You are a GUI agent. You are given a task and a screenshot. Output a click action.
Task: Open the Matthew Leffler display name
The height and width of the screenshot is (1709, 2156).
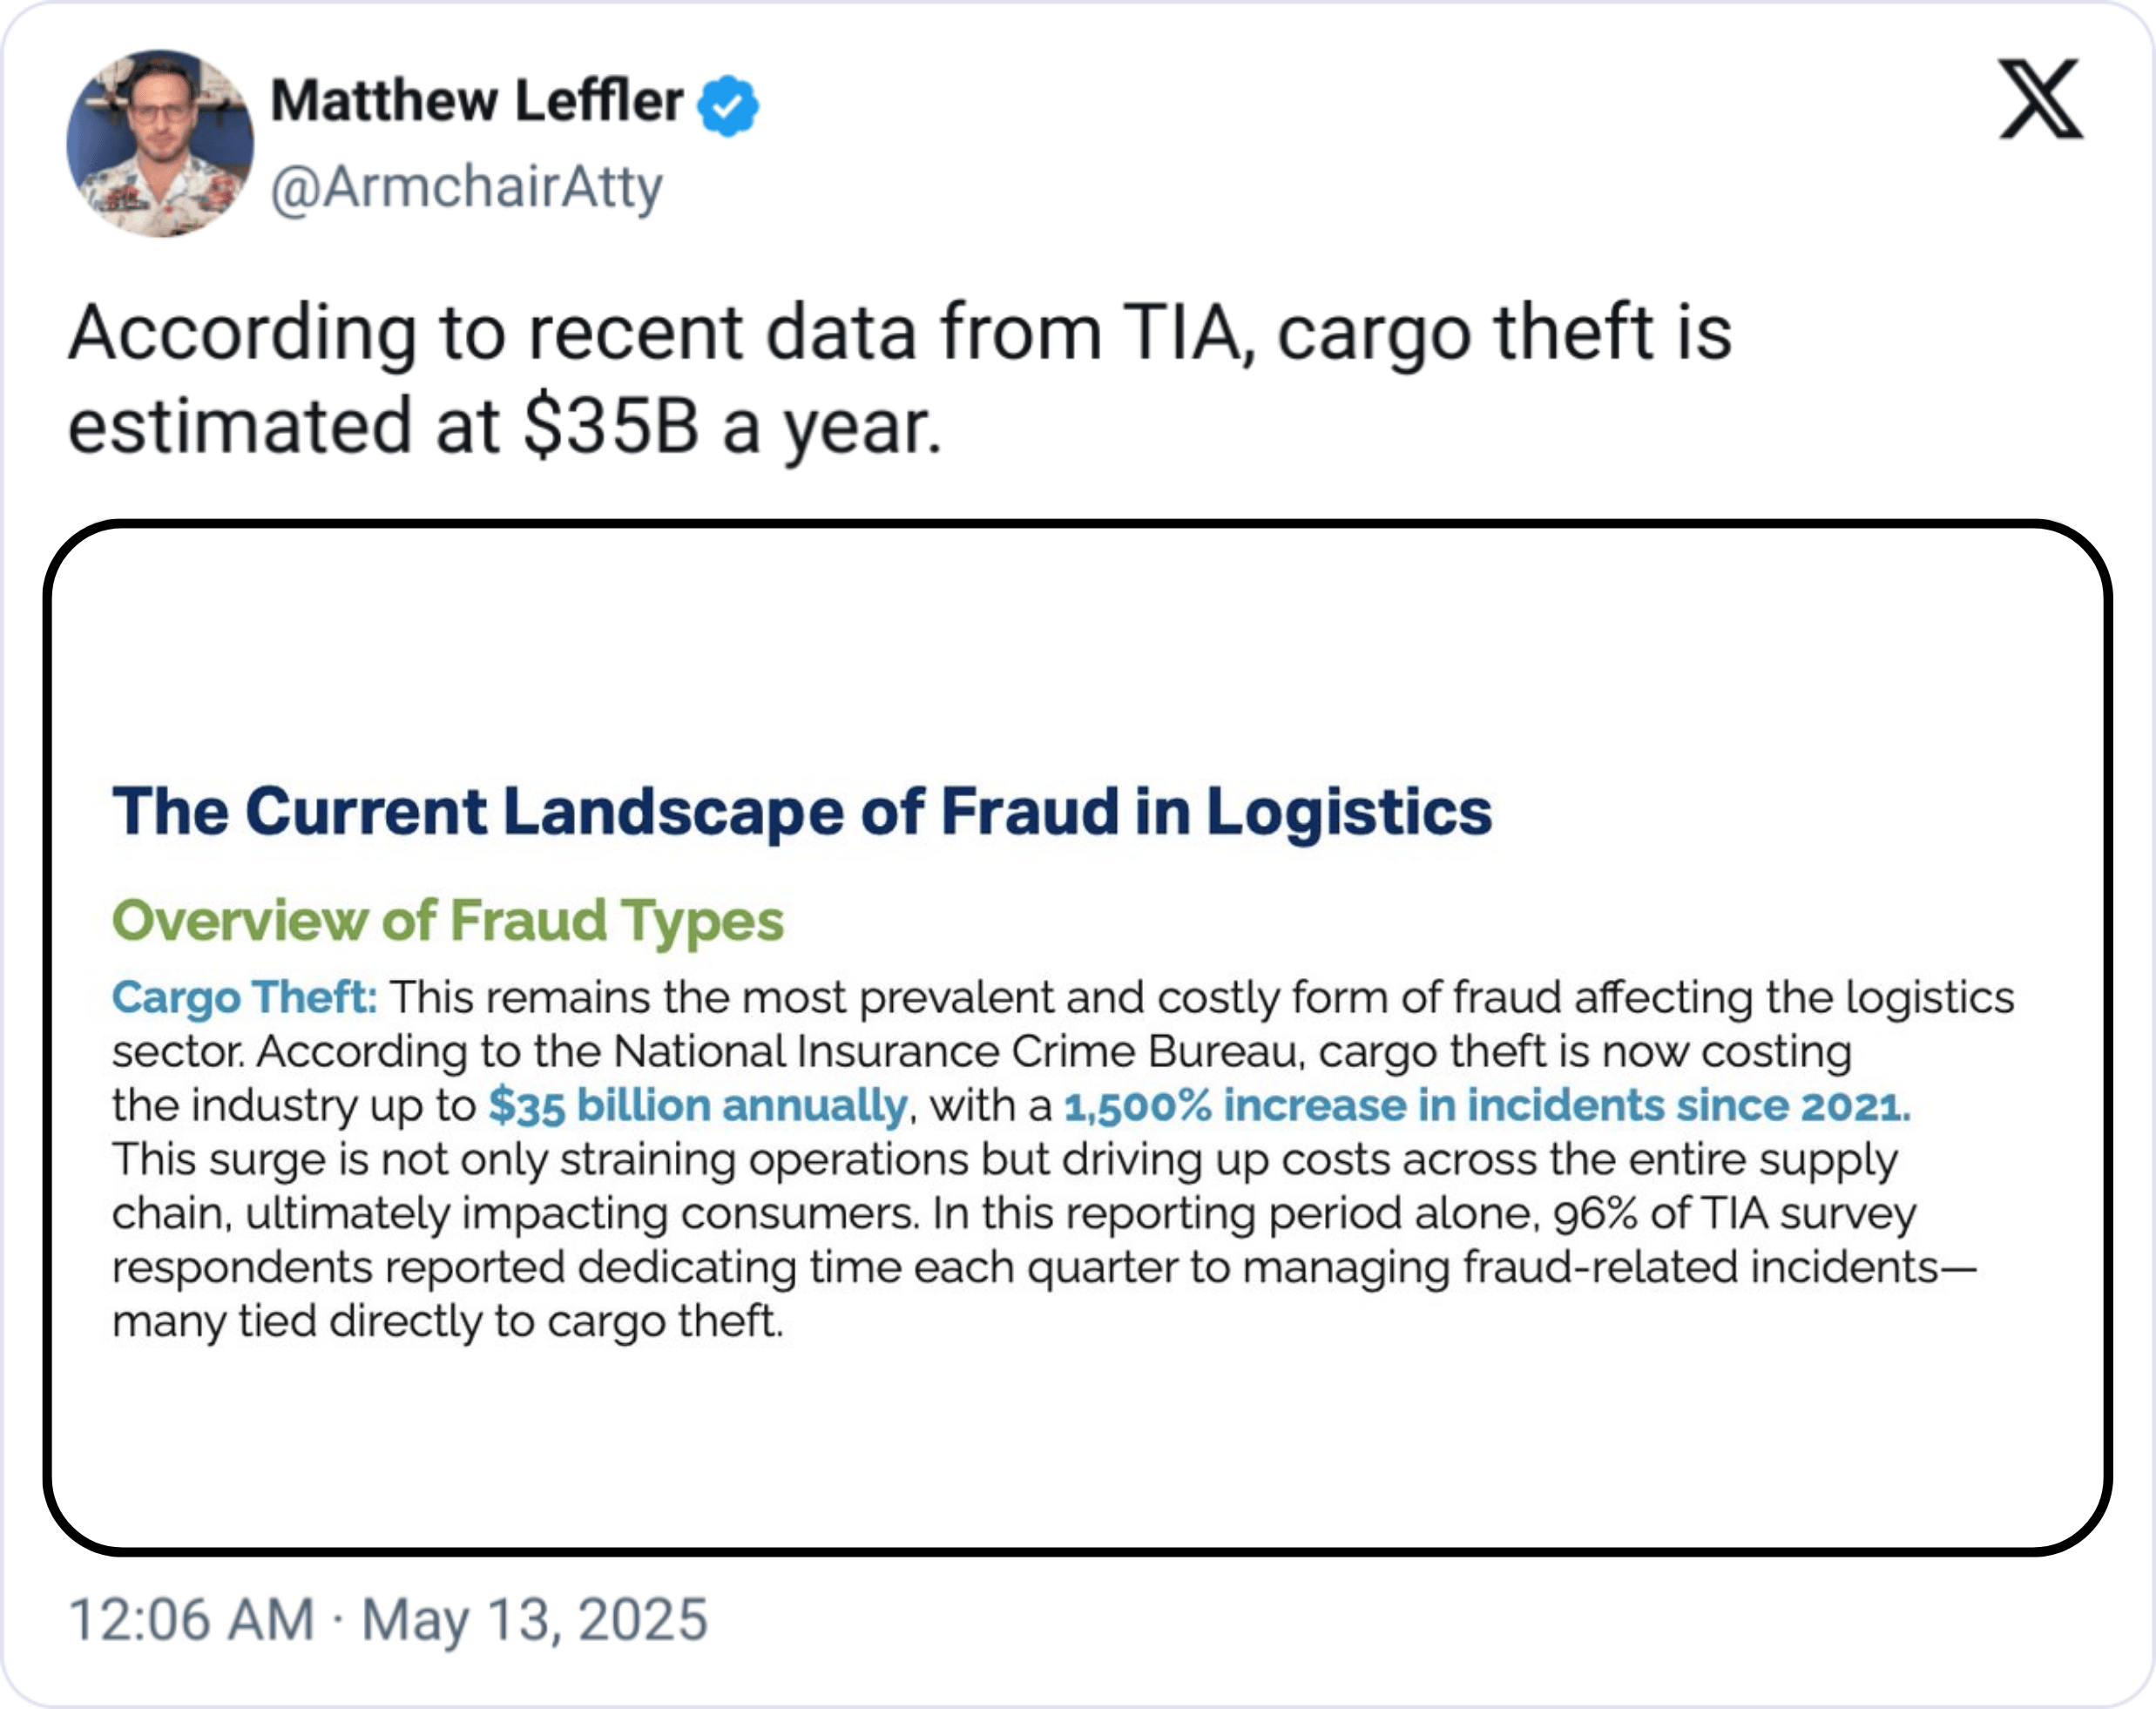[477, 101]
